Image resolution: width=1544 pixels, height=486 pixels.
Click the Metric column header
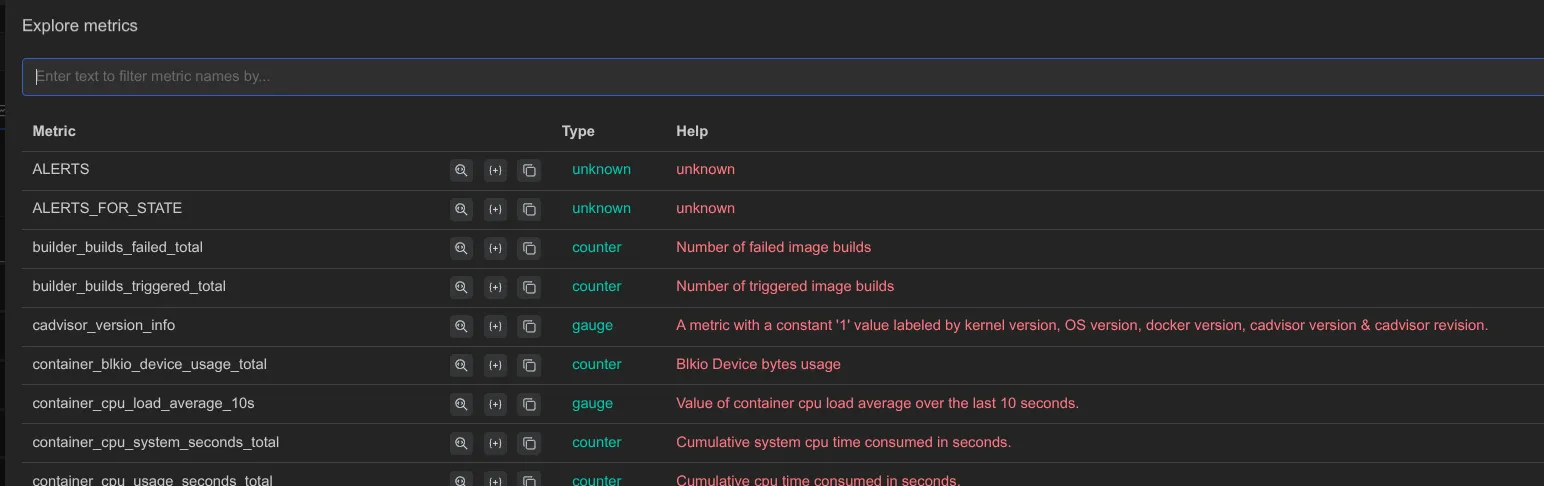(x=54, y=131)
